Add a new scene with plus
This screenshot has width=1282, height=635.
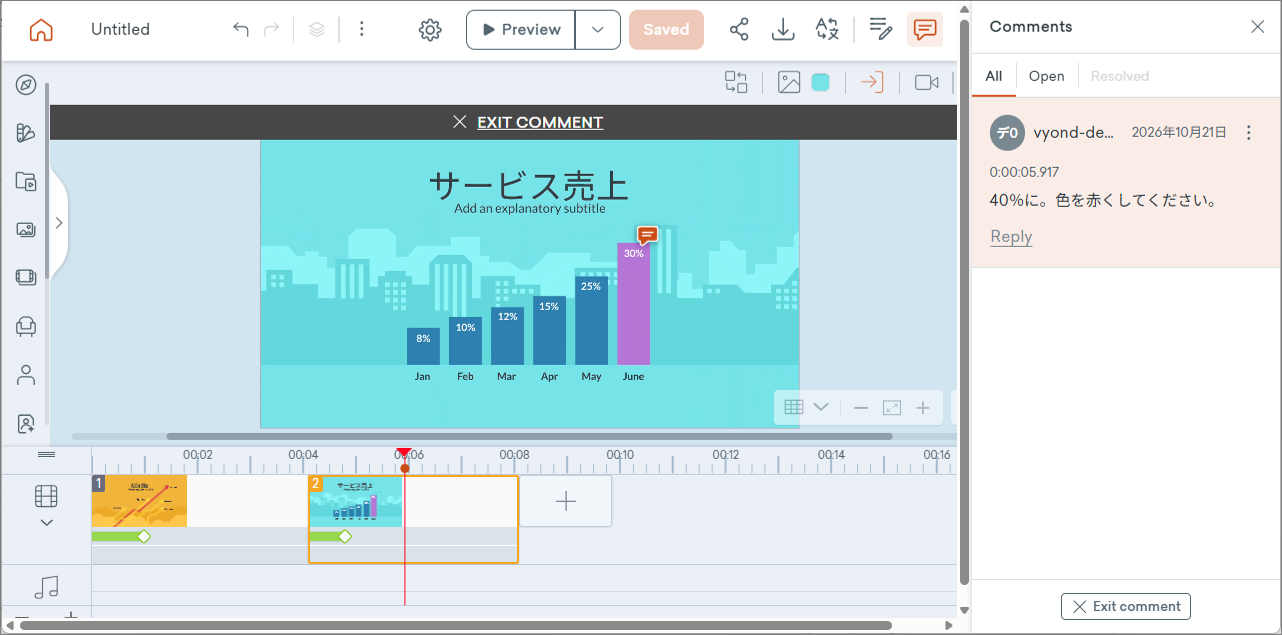coord(566,501)
